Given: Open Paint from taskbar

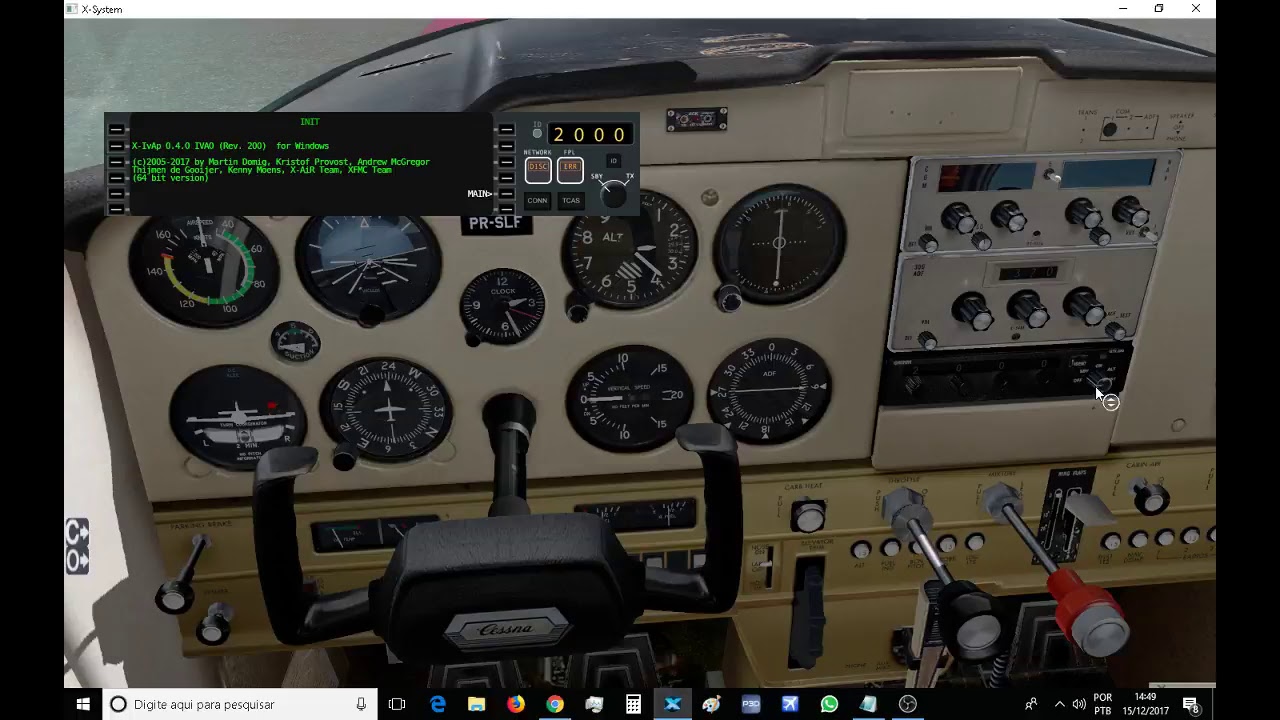Looking at the screenshot, I should [711, 704].
